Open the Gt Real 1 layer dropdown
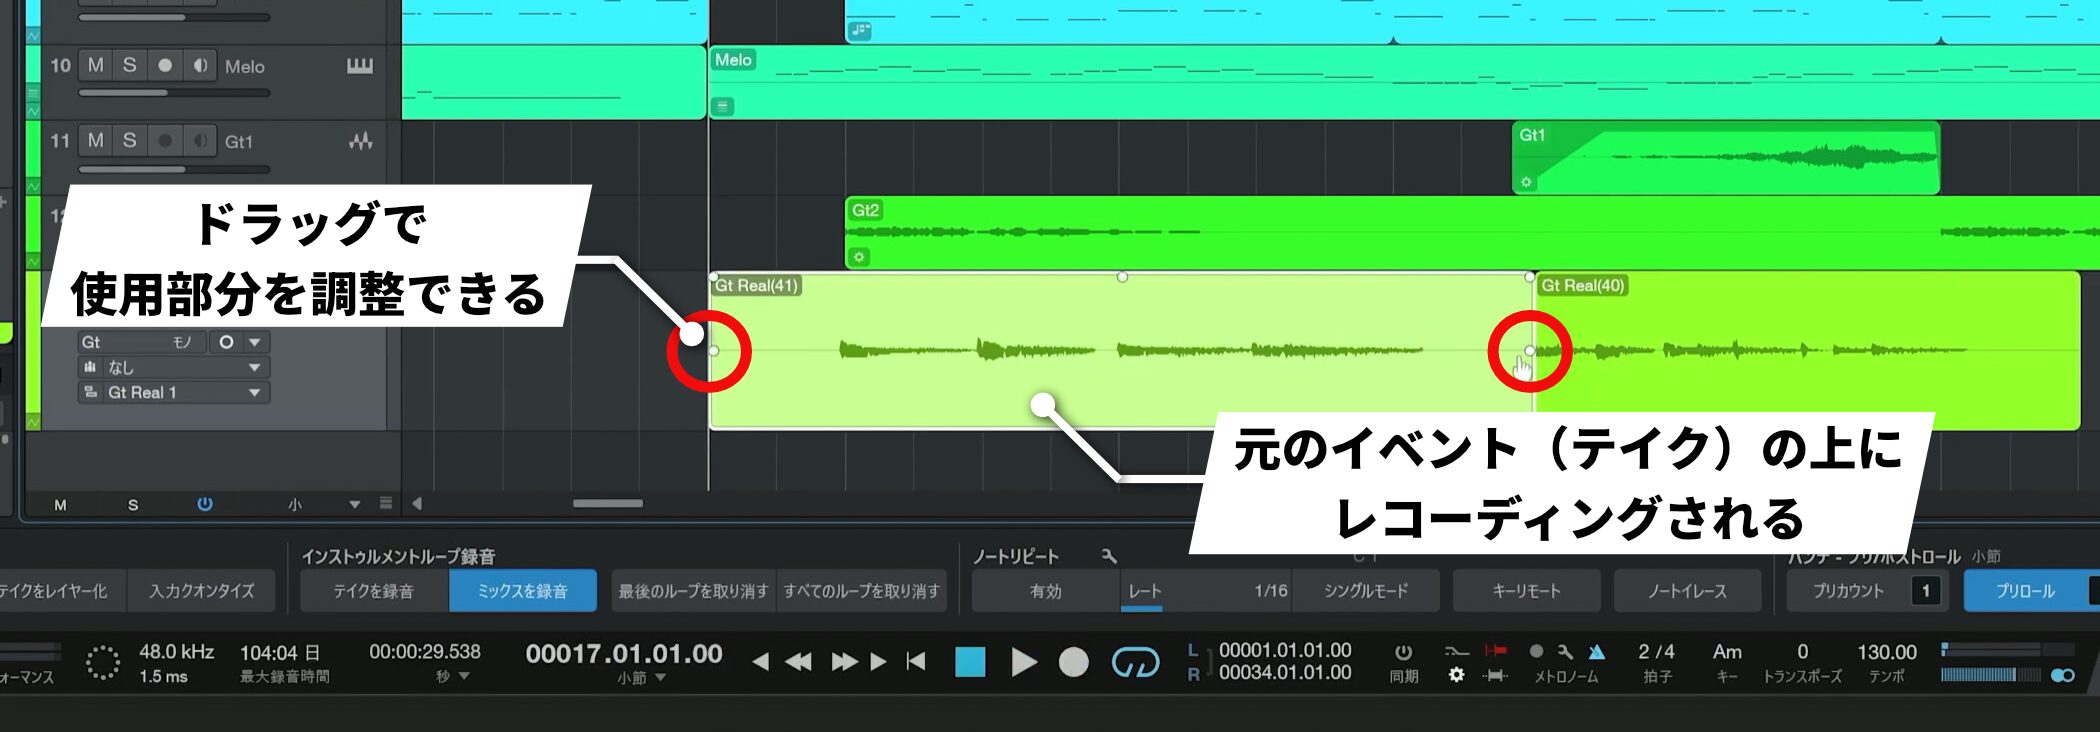Image resolution: width=2100 pixels, height=732 pixels. (254, 393)
